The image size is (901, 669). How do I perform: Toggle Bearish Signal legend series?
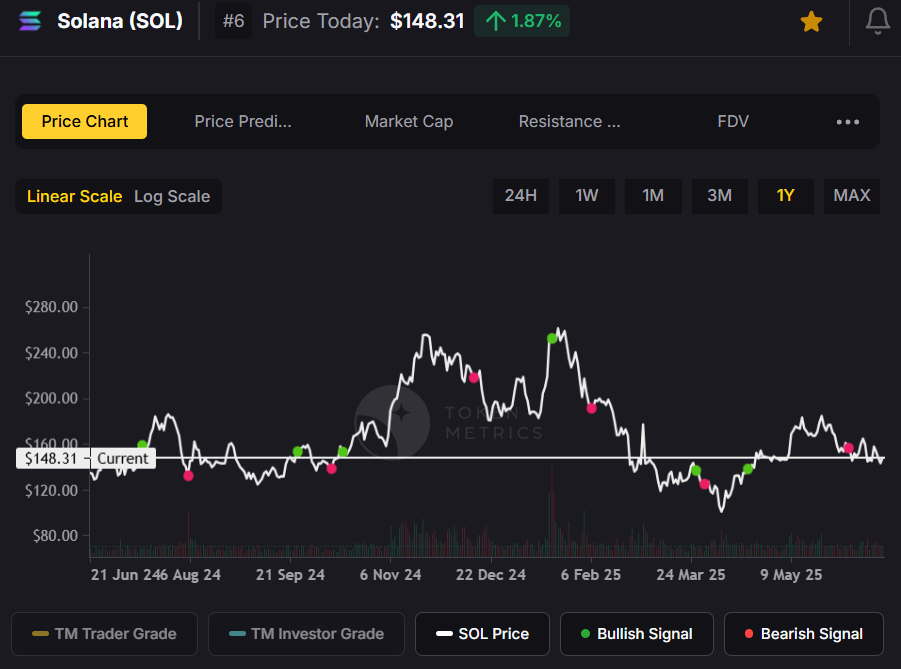point(803,634)
